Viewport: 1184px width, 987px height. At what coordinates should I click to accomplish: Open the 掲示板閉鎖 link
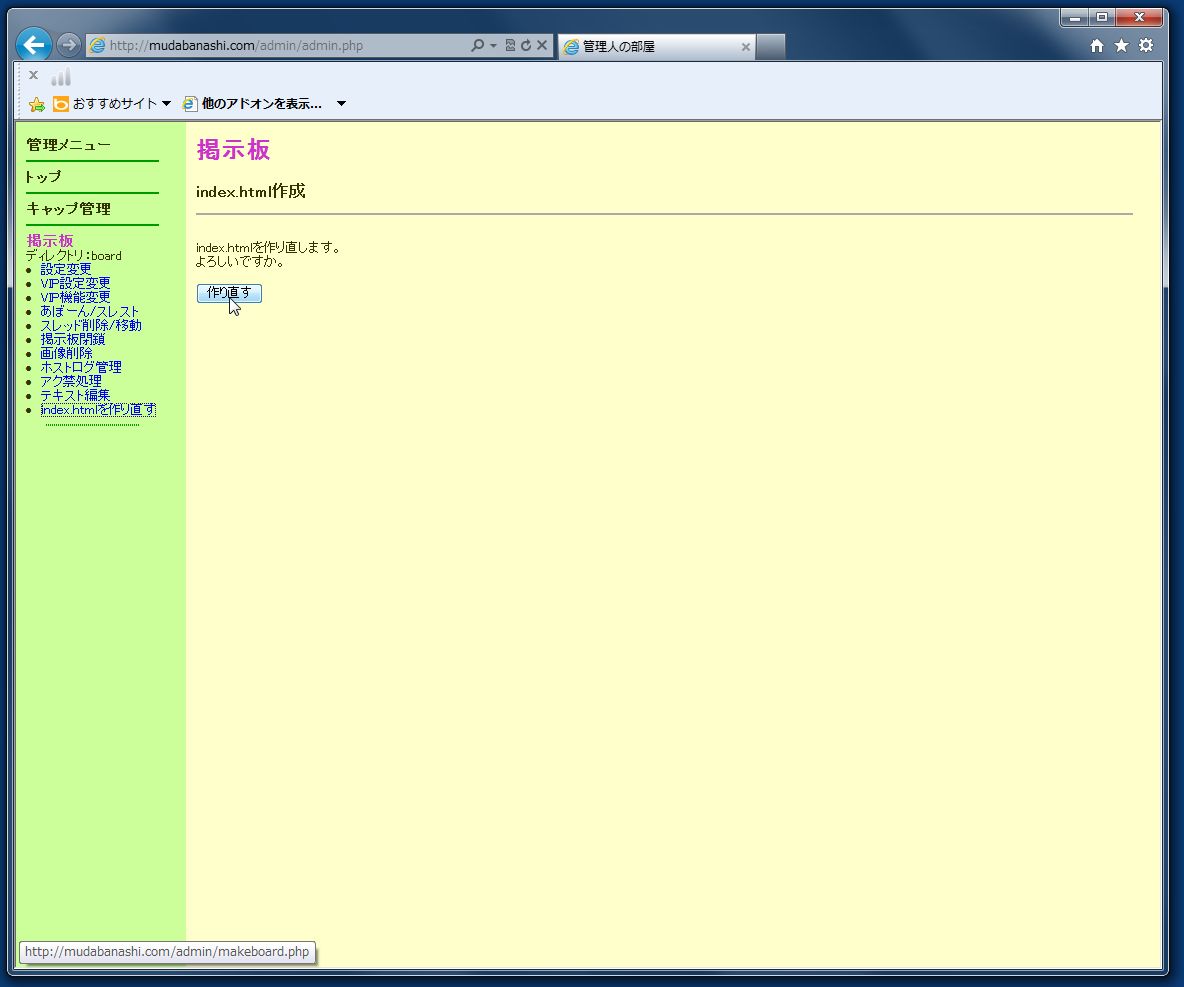(x=72, y=339)
